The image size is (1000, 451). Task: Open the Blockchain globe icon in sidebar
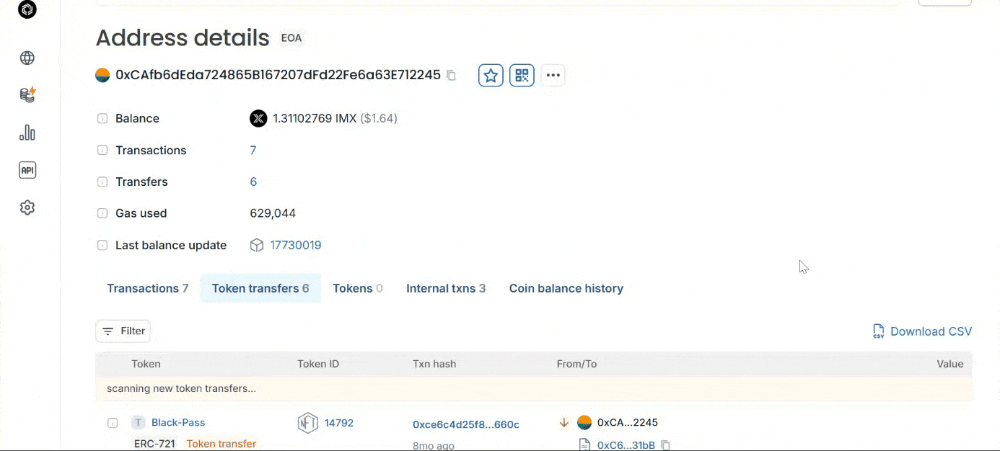pyautogui.click(x=27, y=58)
